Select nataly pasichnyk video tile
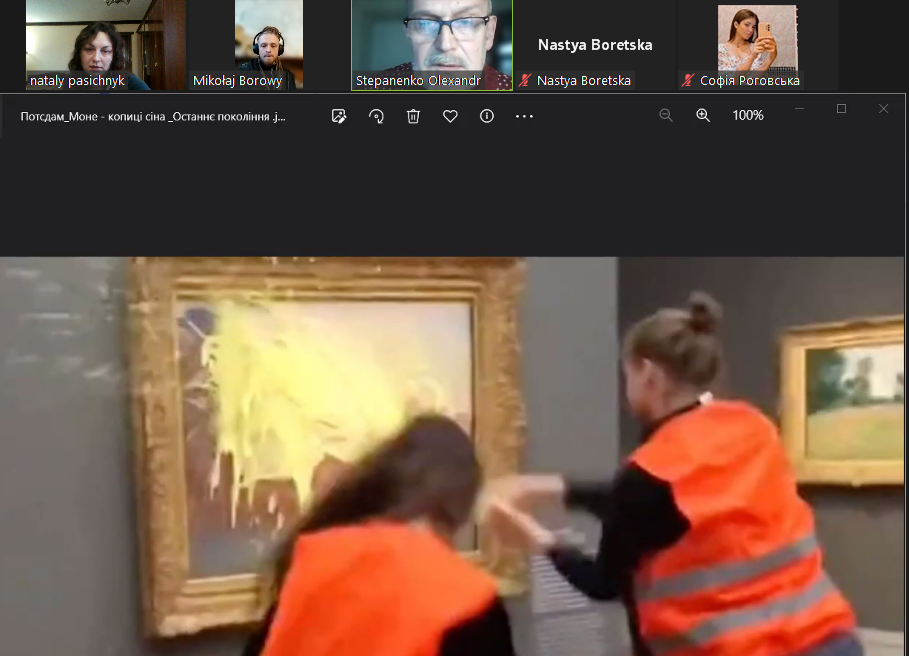This screenshot has height=666, width=909. point(106,45)
